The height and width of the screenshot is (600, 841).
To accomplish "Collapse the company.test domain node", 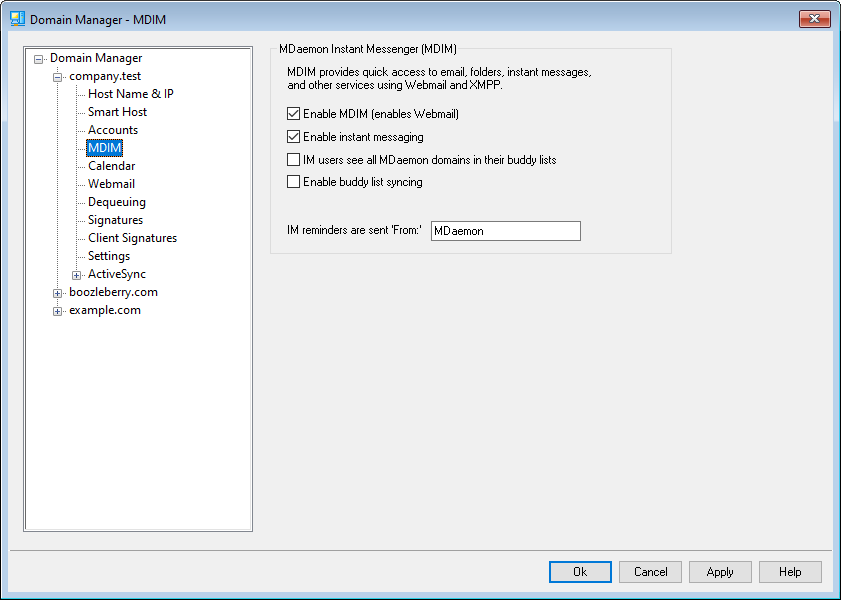I will pyautogui.click(x=58, y=77).
